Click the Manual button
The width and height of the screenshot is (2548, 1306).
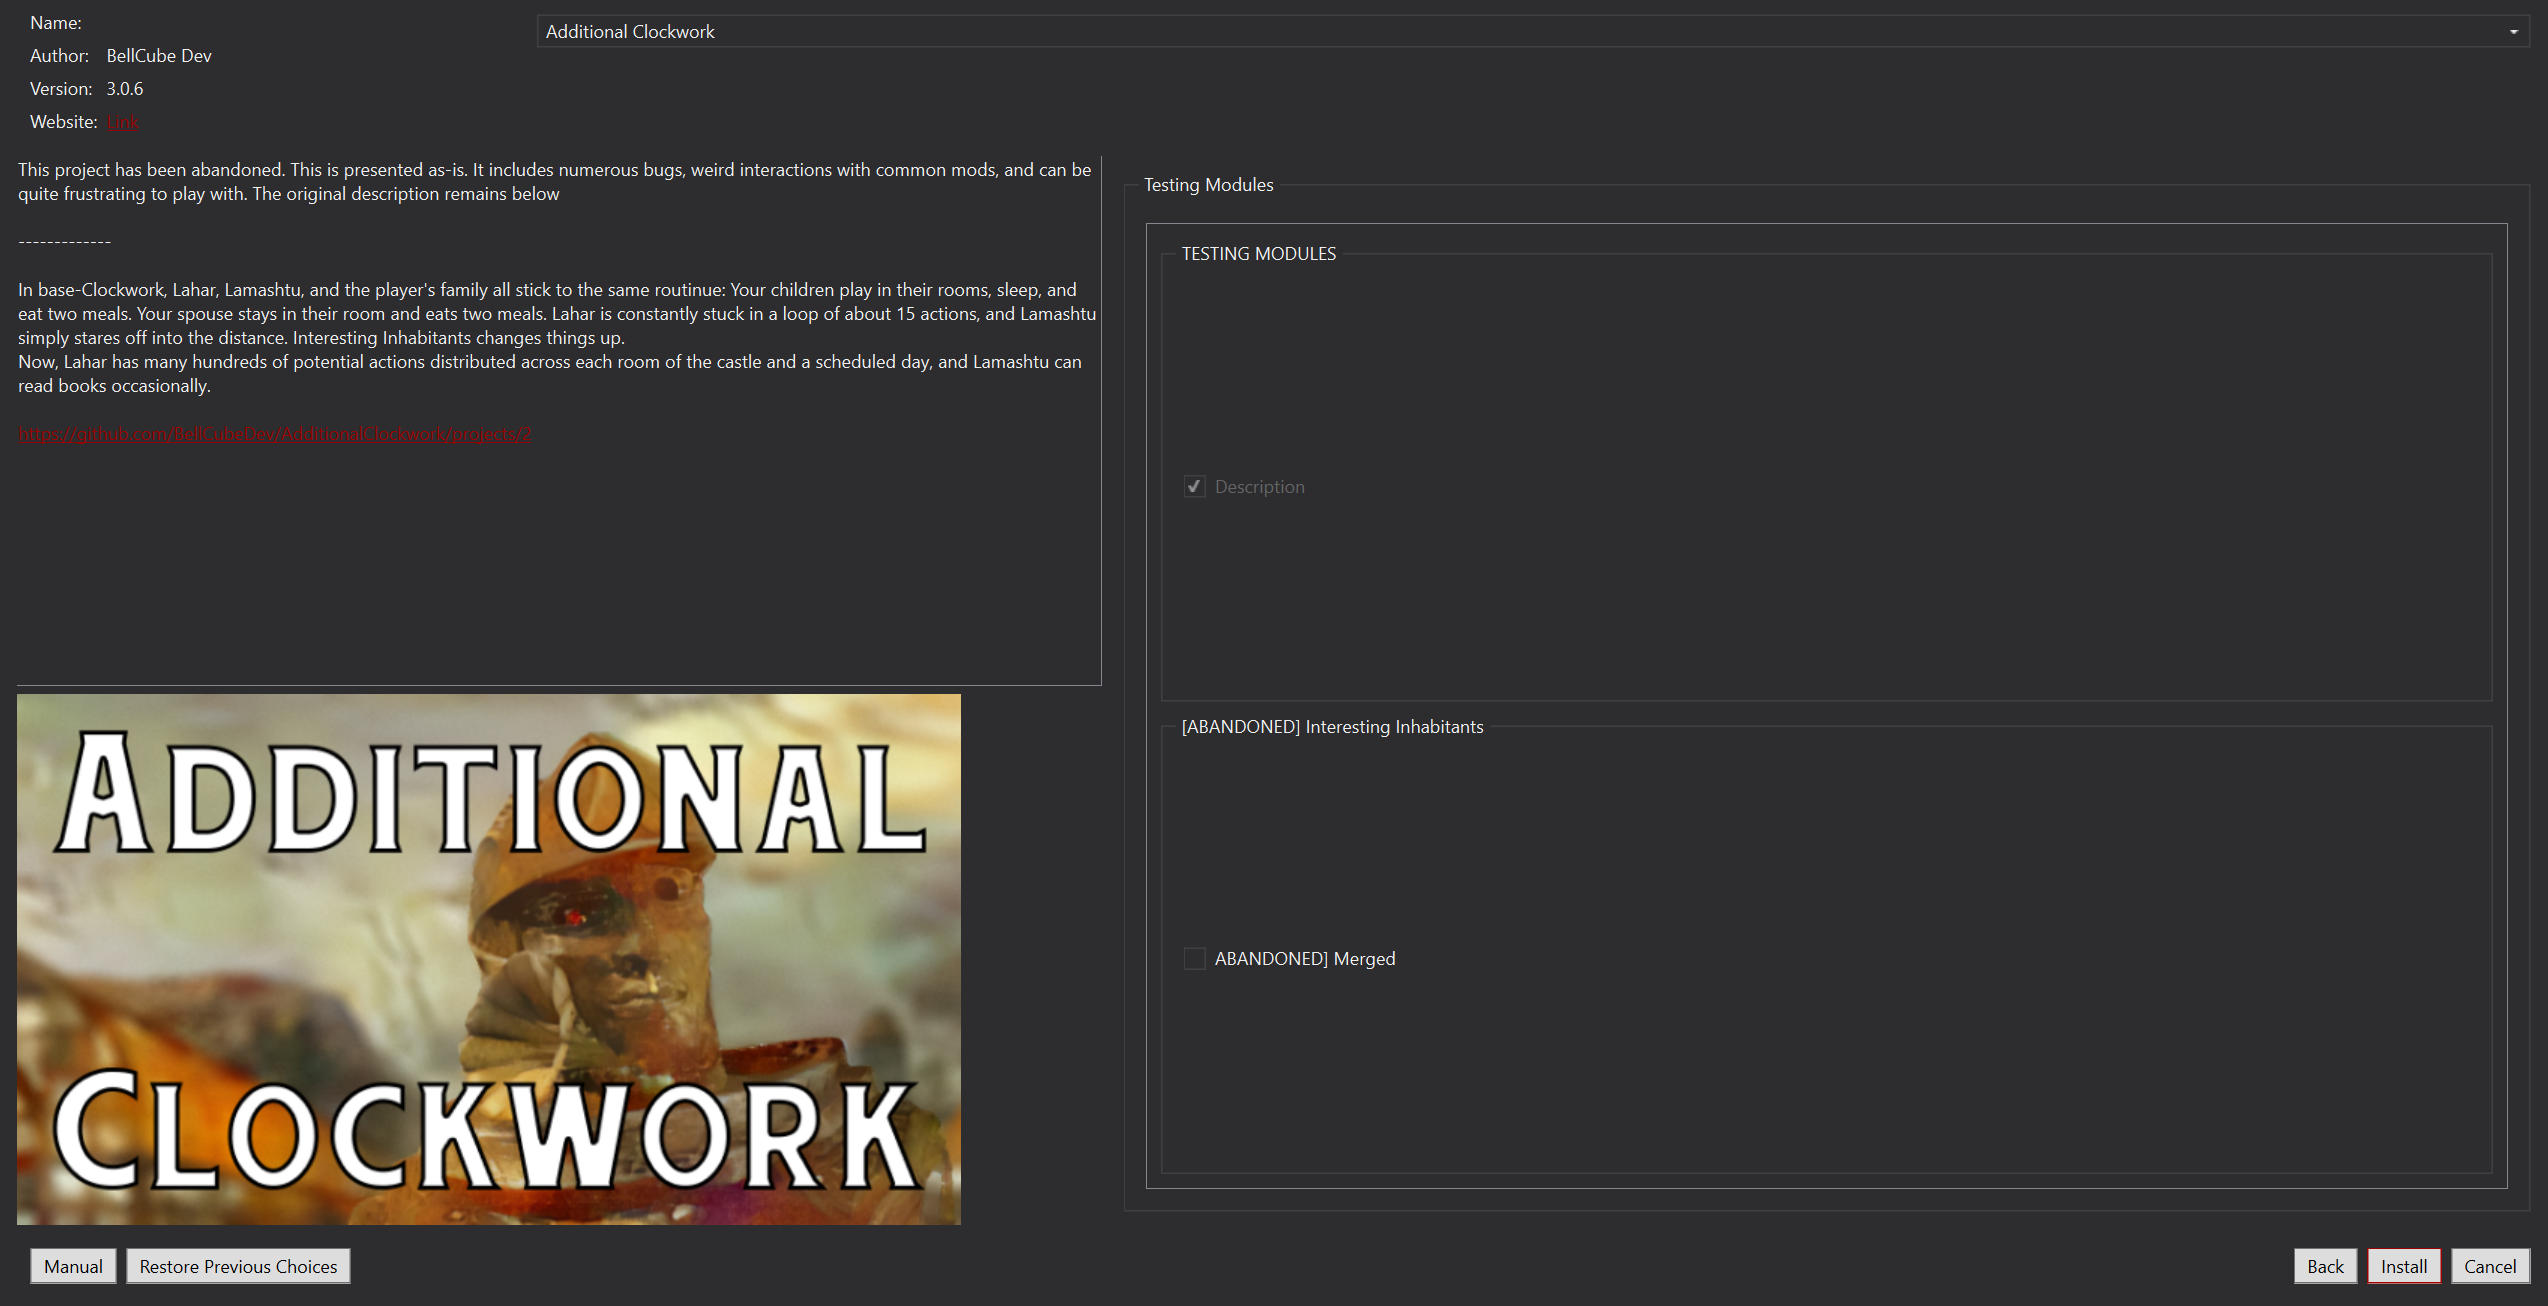pos(73,1266)
